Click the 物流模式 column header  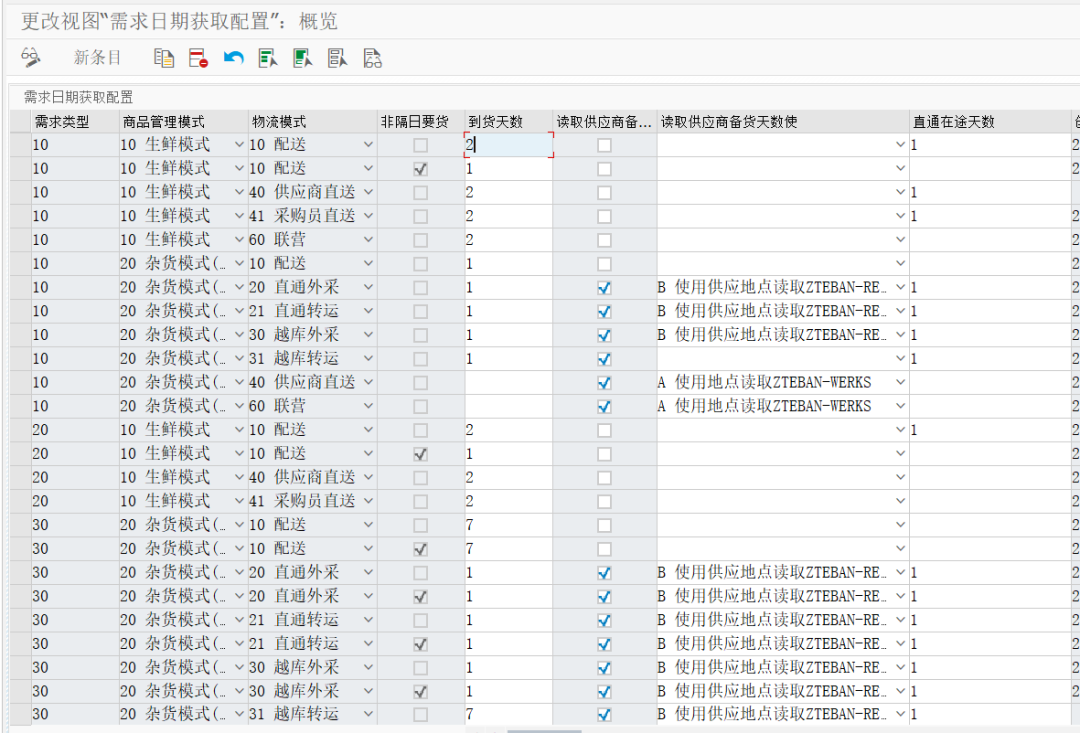pyautogui.click(x=312, y=122)
